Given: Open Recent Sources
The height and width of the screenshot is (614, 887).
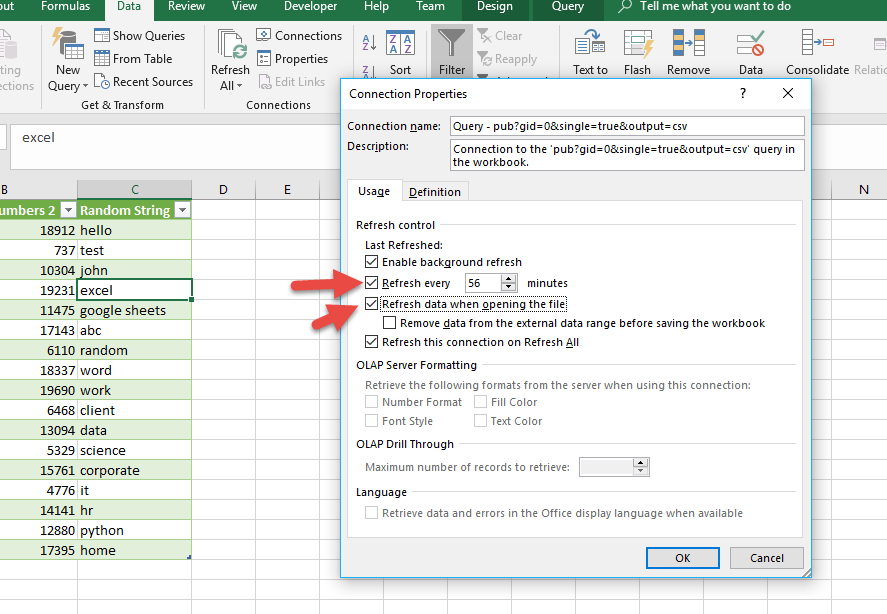Looking at the screenshot, I should pos(144,81).
